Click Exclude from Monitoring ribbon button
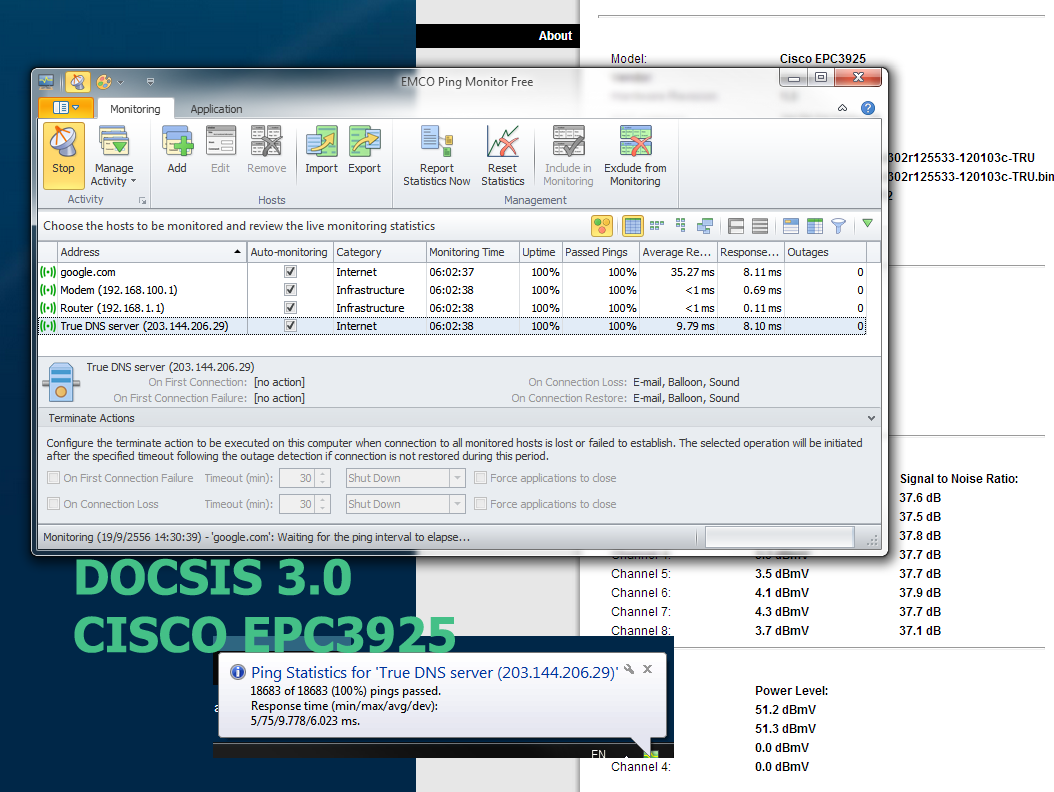This screenshot has width=1054, height=792. (x=635, y=156)
